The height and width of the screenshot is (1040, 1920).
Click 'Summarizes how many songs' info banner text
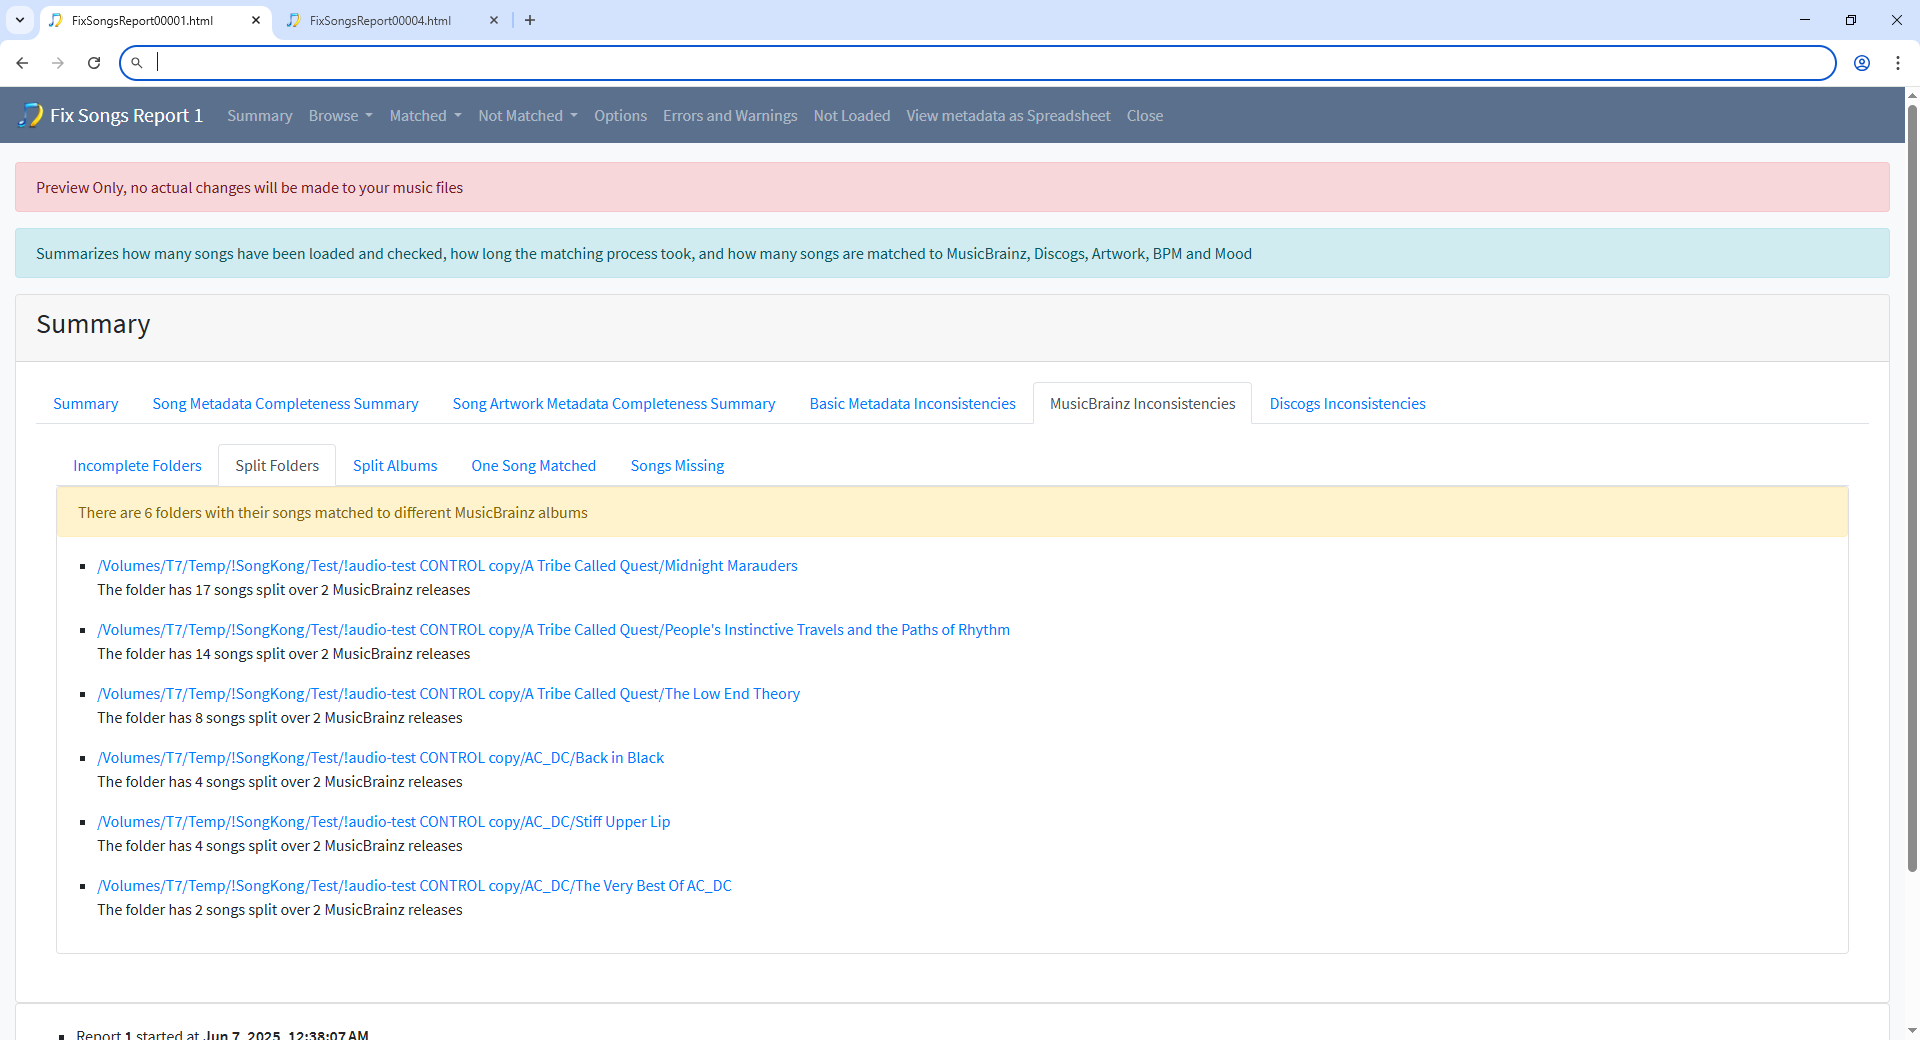(644, 254)
